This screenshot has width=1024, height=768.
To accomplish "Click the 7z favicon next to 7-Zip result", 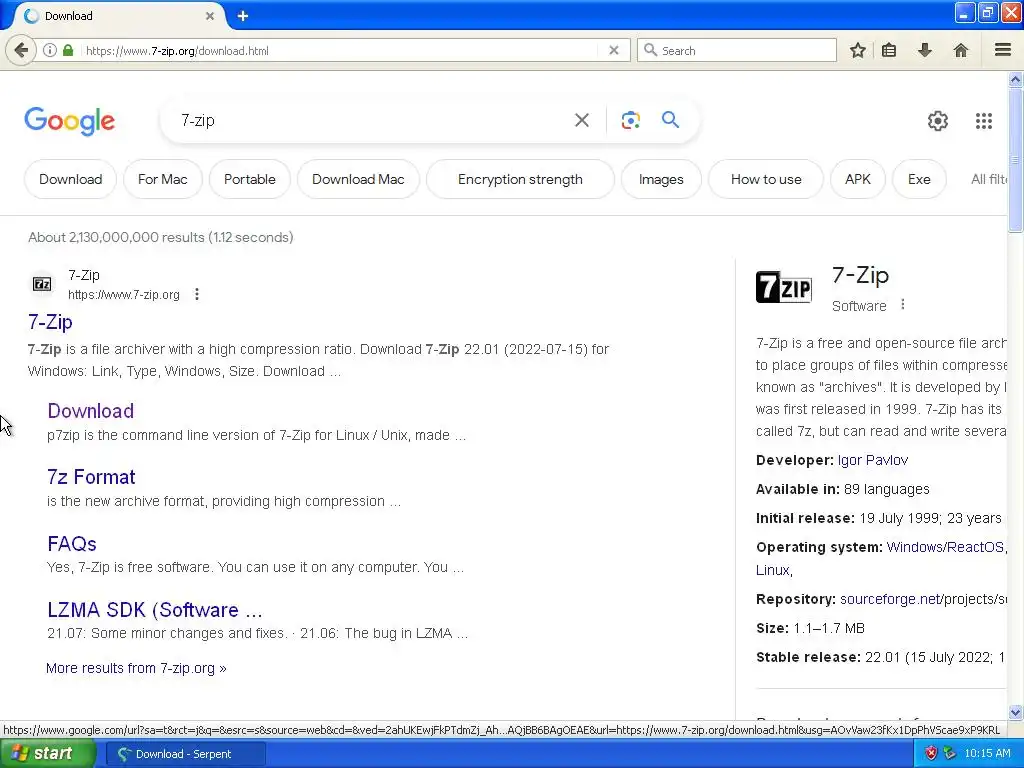I will pos(42,284).
